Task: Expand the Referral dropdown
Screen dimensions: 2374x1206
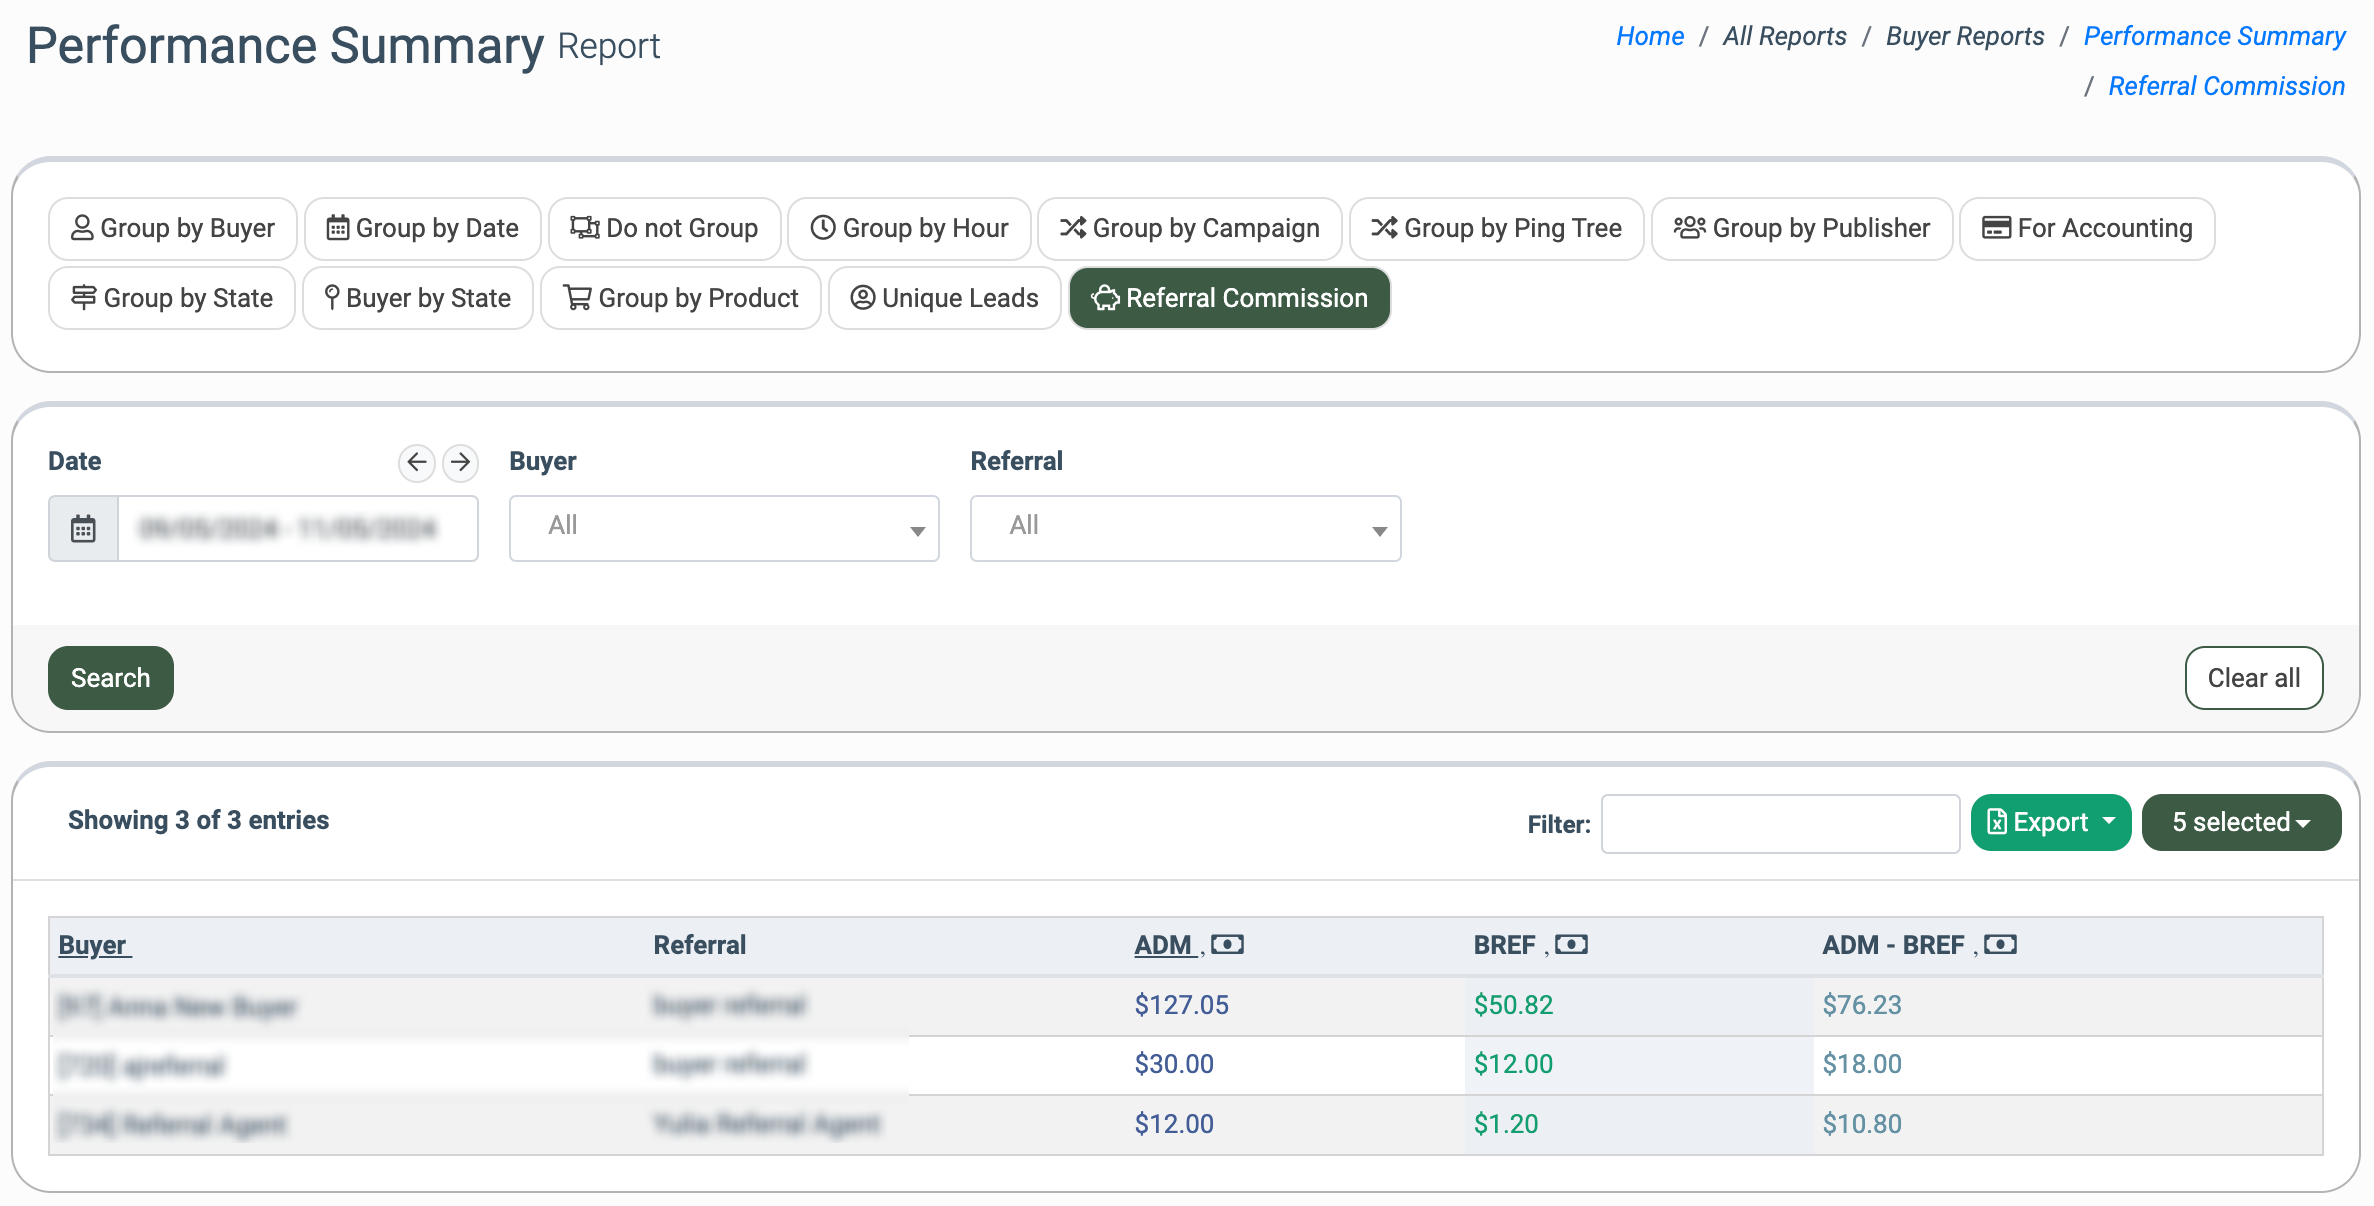Action: click(1185, 528)
